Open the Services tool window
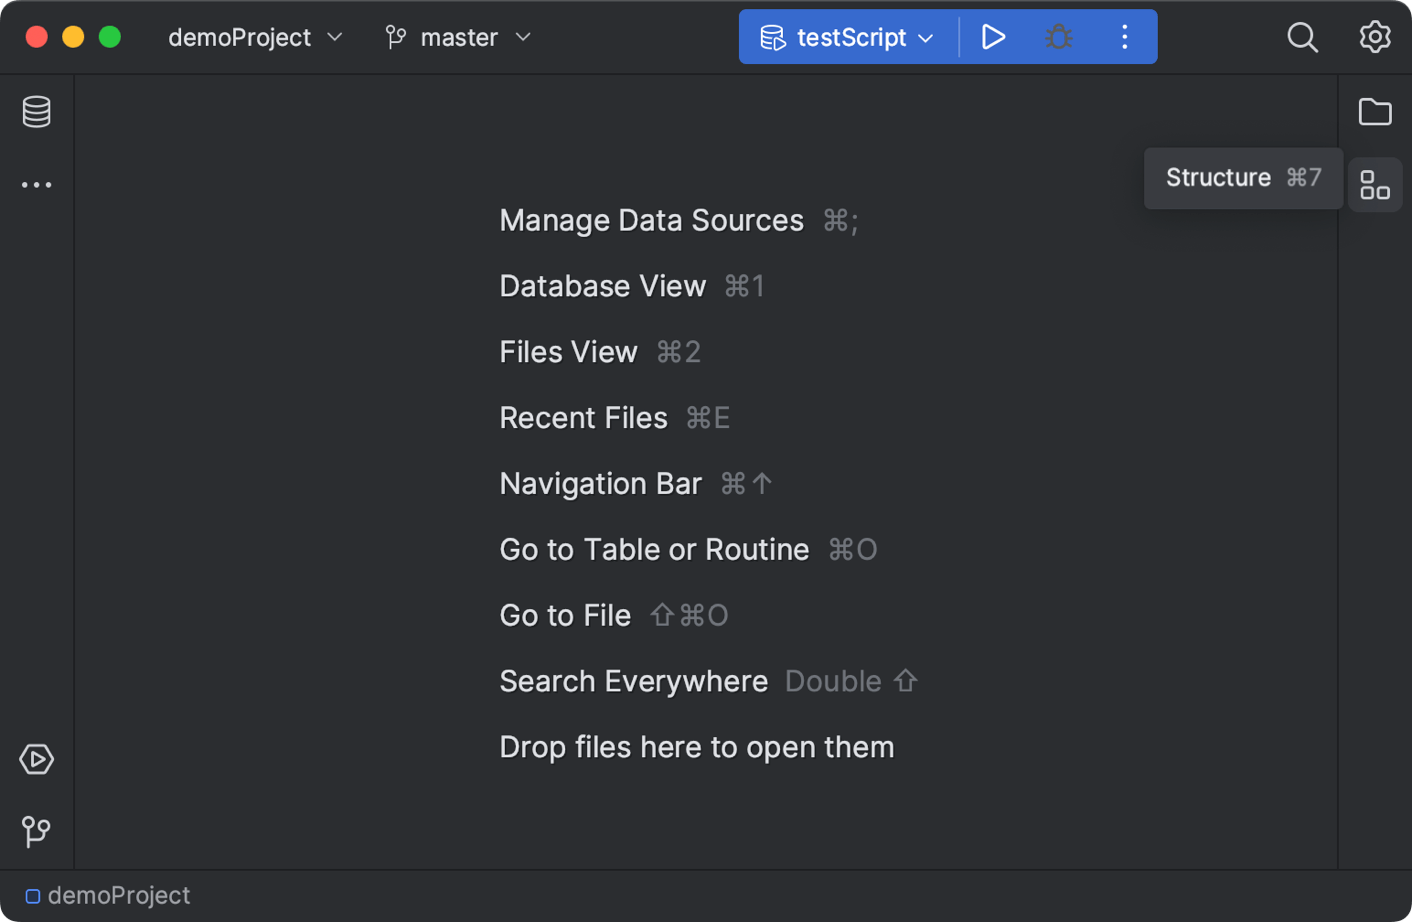The height and width of the screenshot is (922, 1412). 36,759
